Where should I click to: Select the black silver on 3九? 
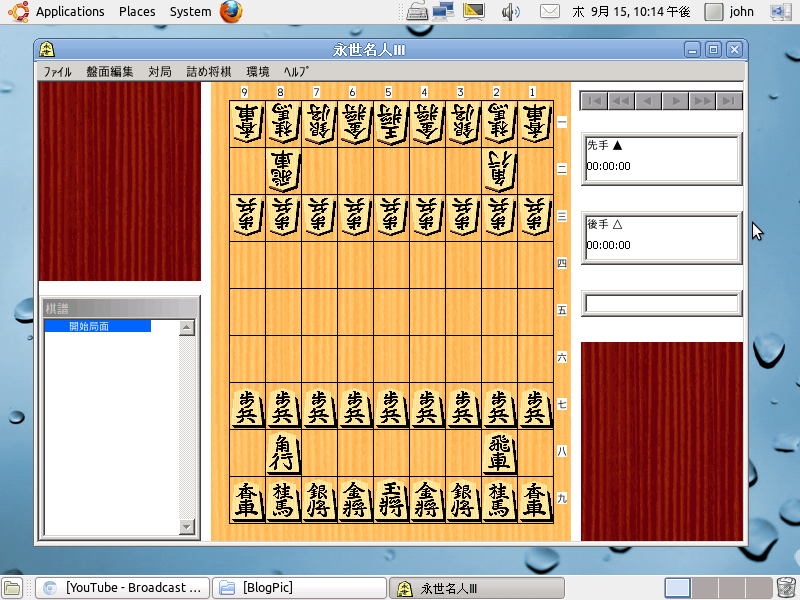(x=463, y=500)
